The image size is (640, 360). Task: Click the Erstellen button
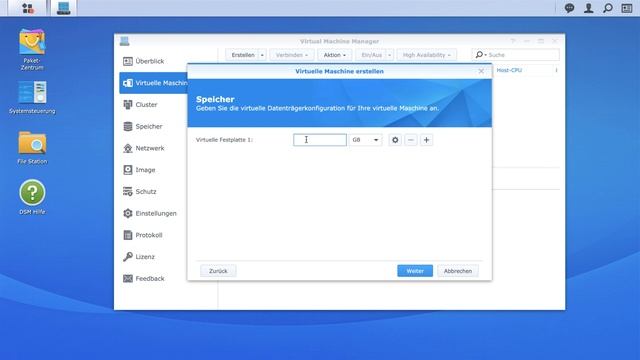[x=242, y=55]
